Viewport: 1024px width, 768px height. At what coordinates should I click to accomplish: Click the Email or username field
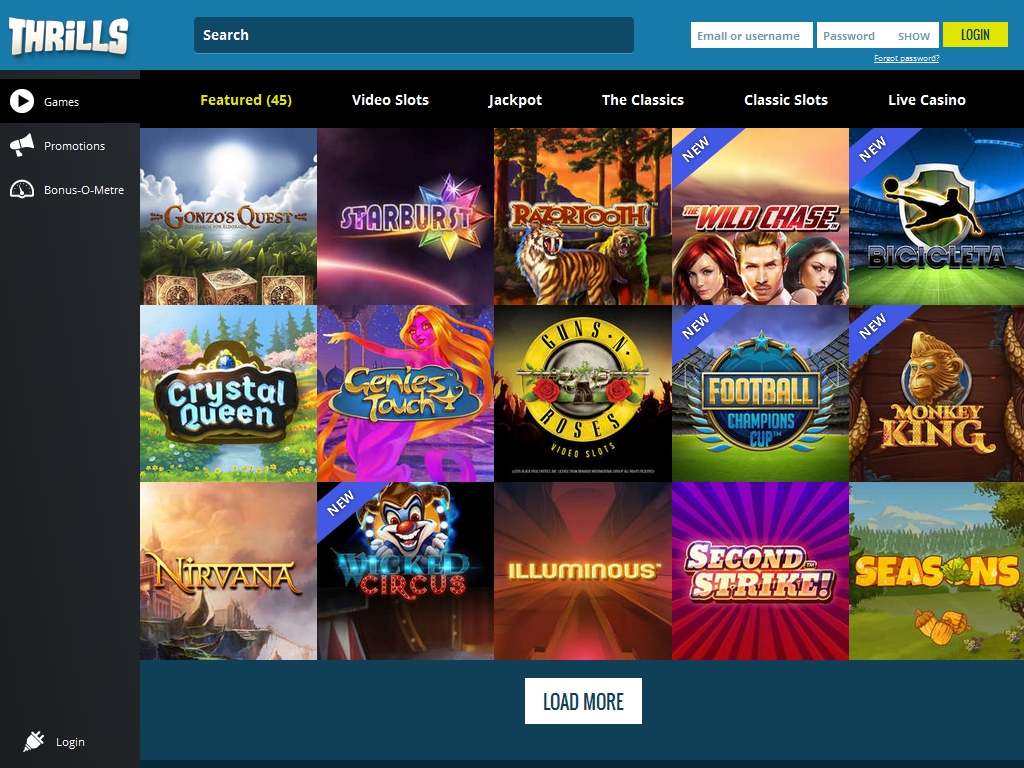[x=752, y=35]
